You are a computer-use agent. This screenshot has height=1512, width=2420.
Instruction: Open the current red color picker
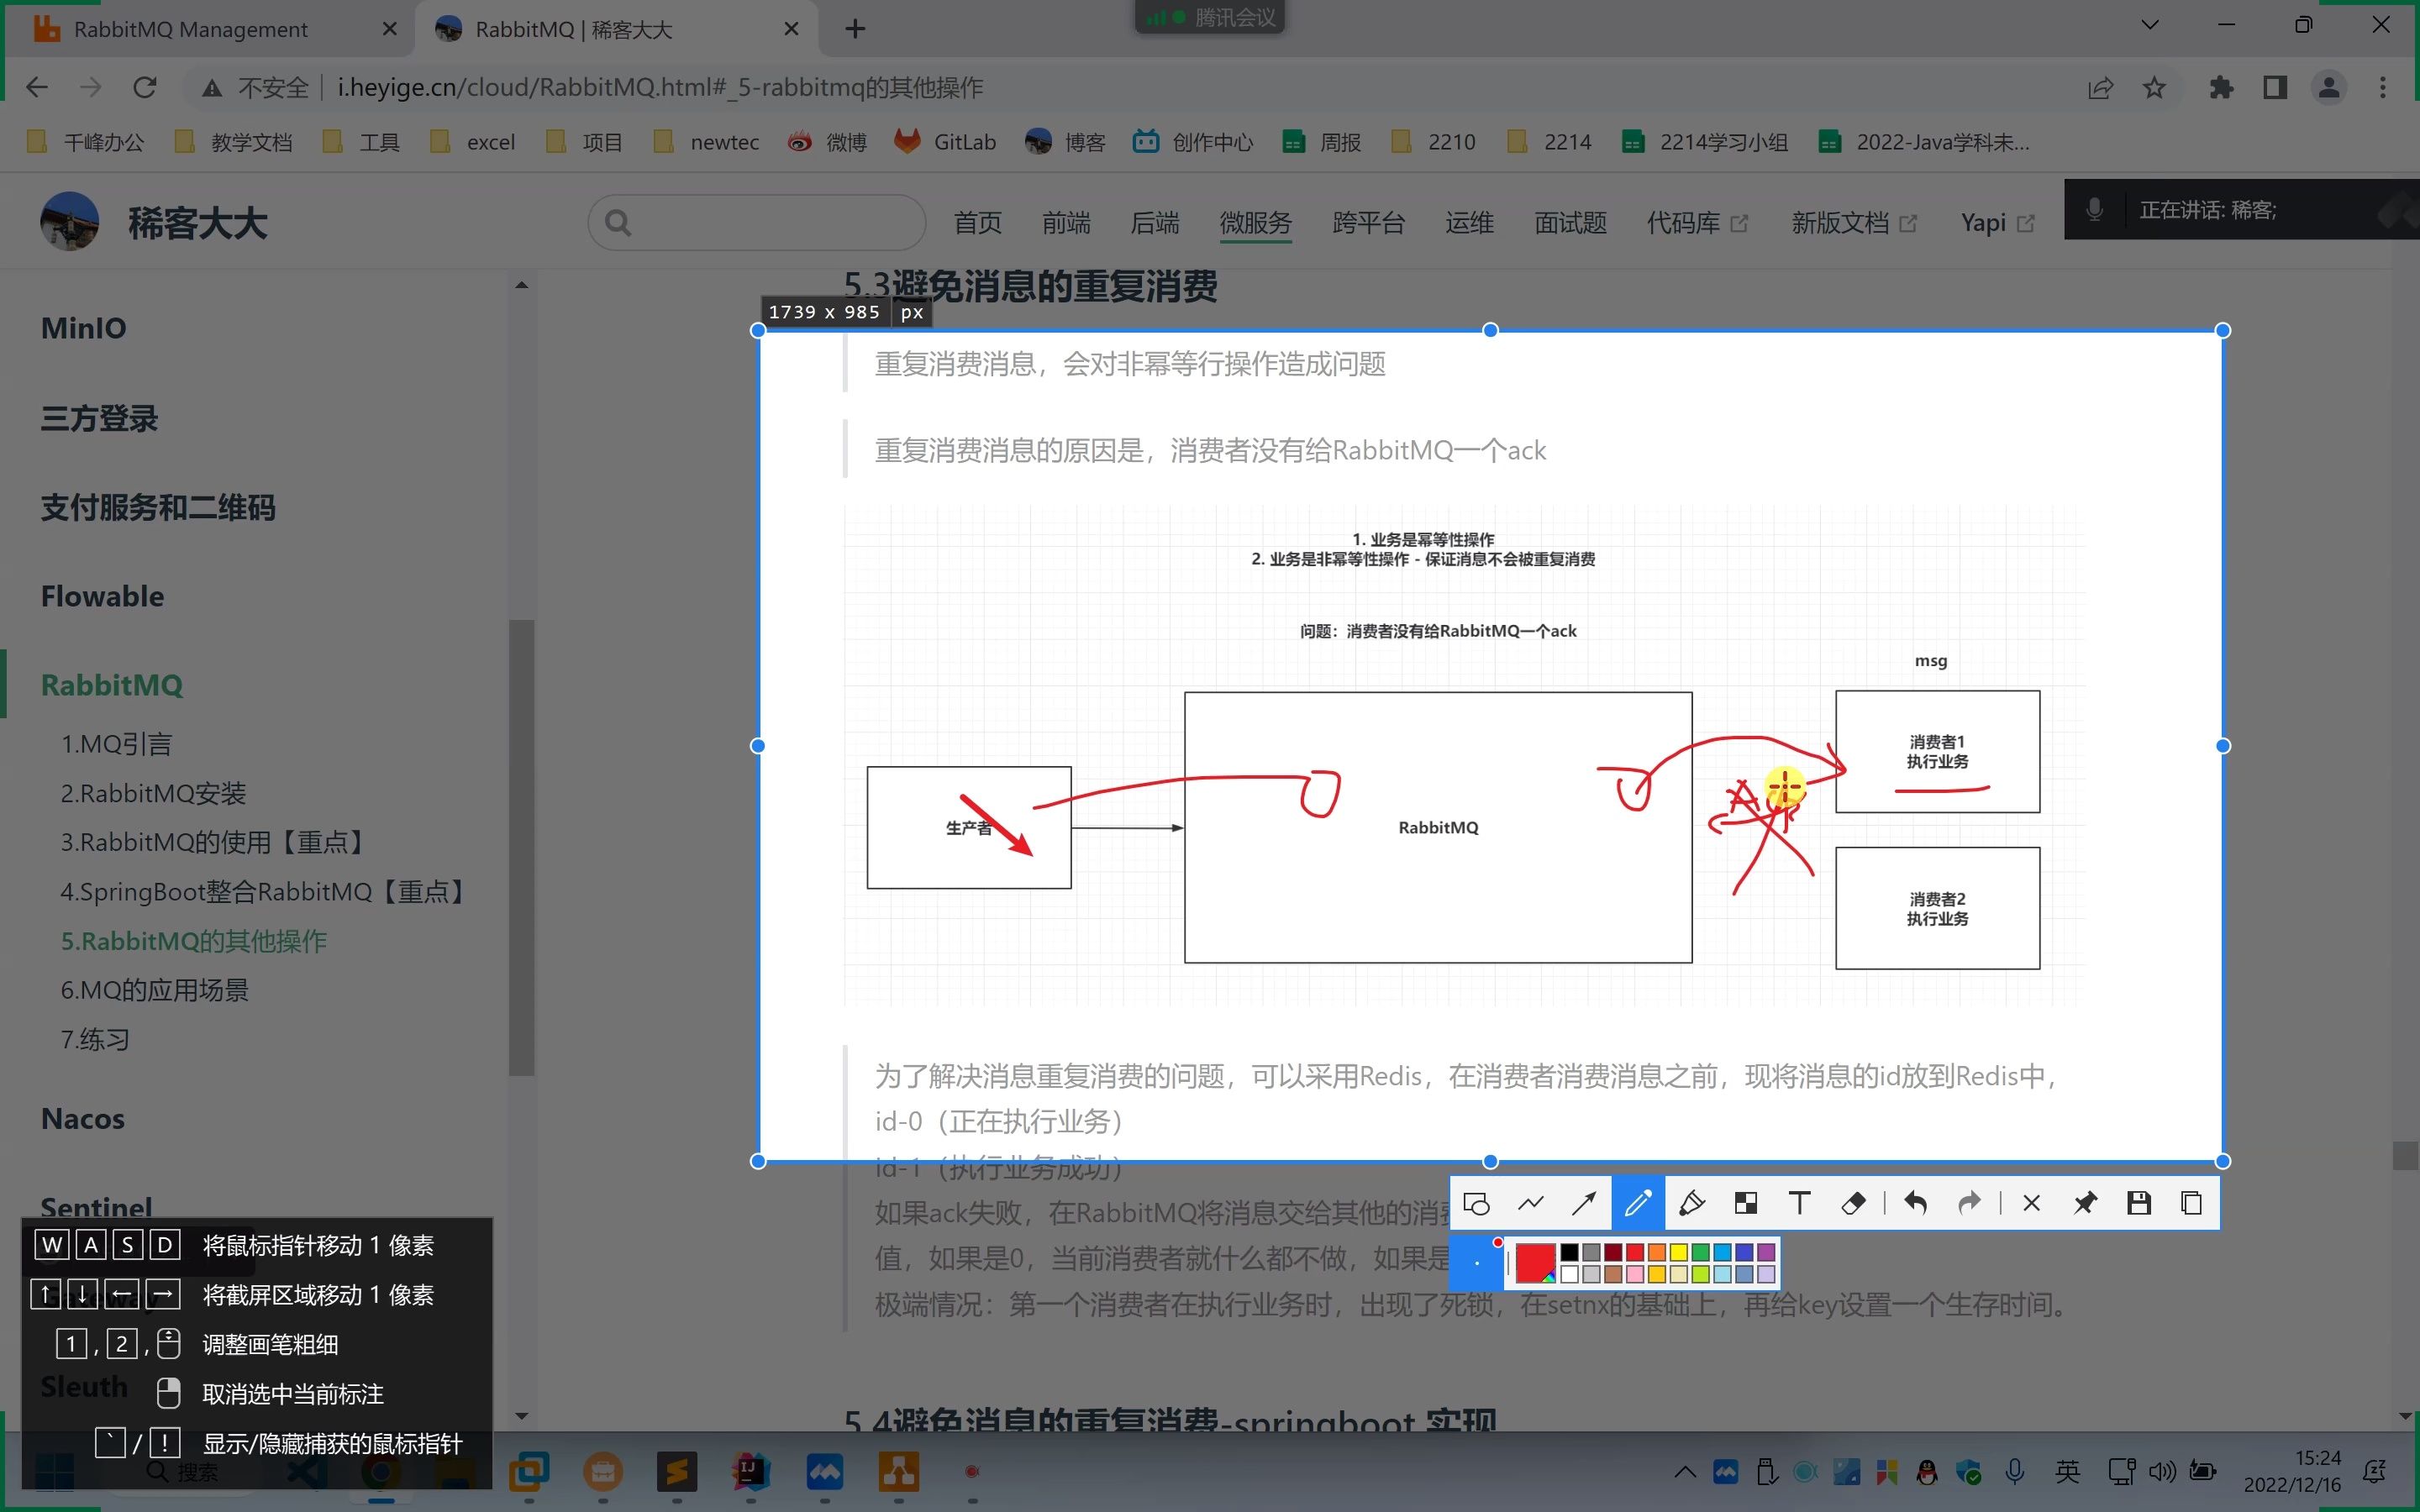(x=1535, y=1263)
